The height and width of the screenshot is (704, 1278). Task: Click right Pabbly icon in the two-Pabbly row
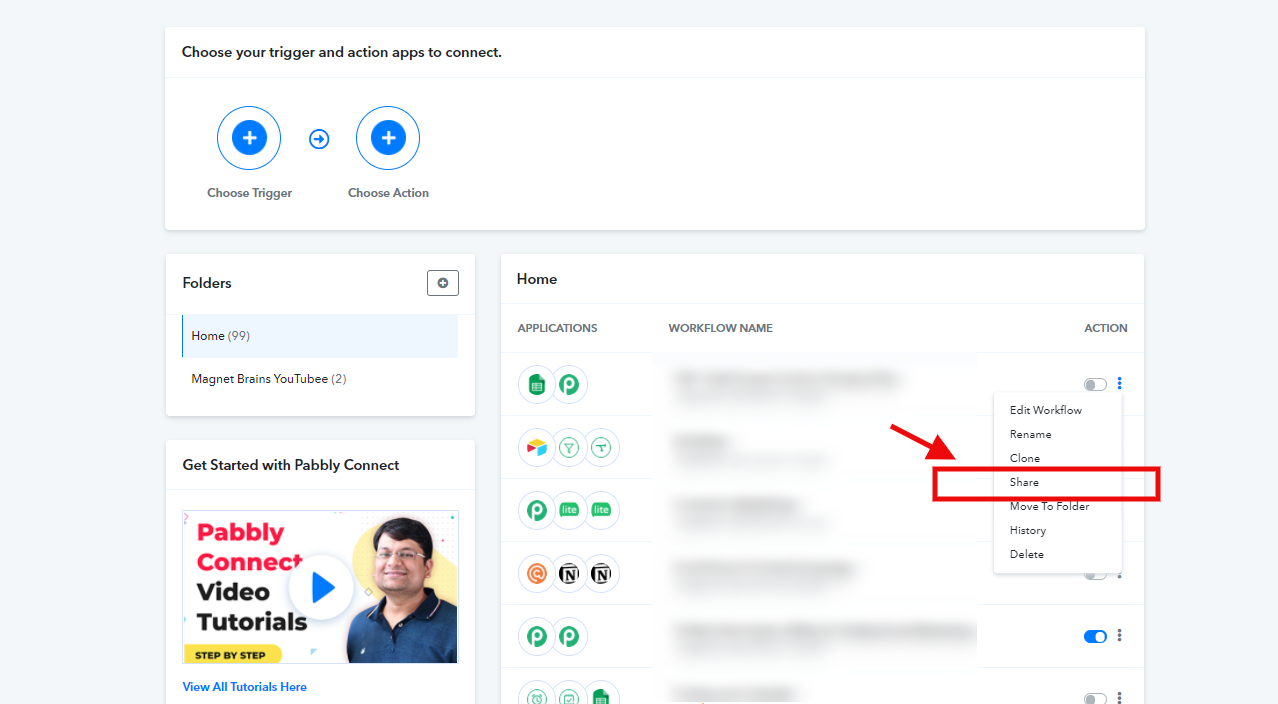coord(570,636)
